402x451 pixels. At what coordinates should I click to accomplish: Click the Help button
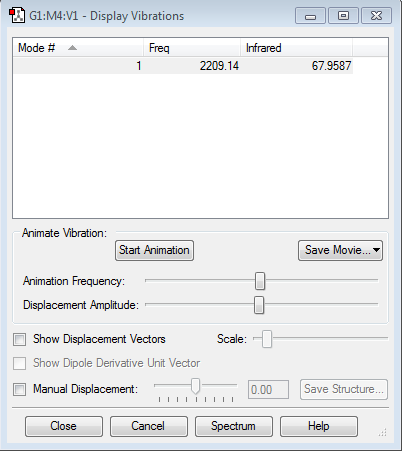click(319, 426)
